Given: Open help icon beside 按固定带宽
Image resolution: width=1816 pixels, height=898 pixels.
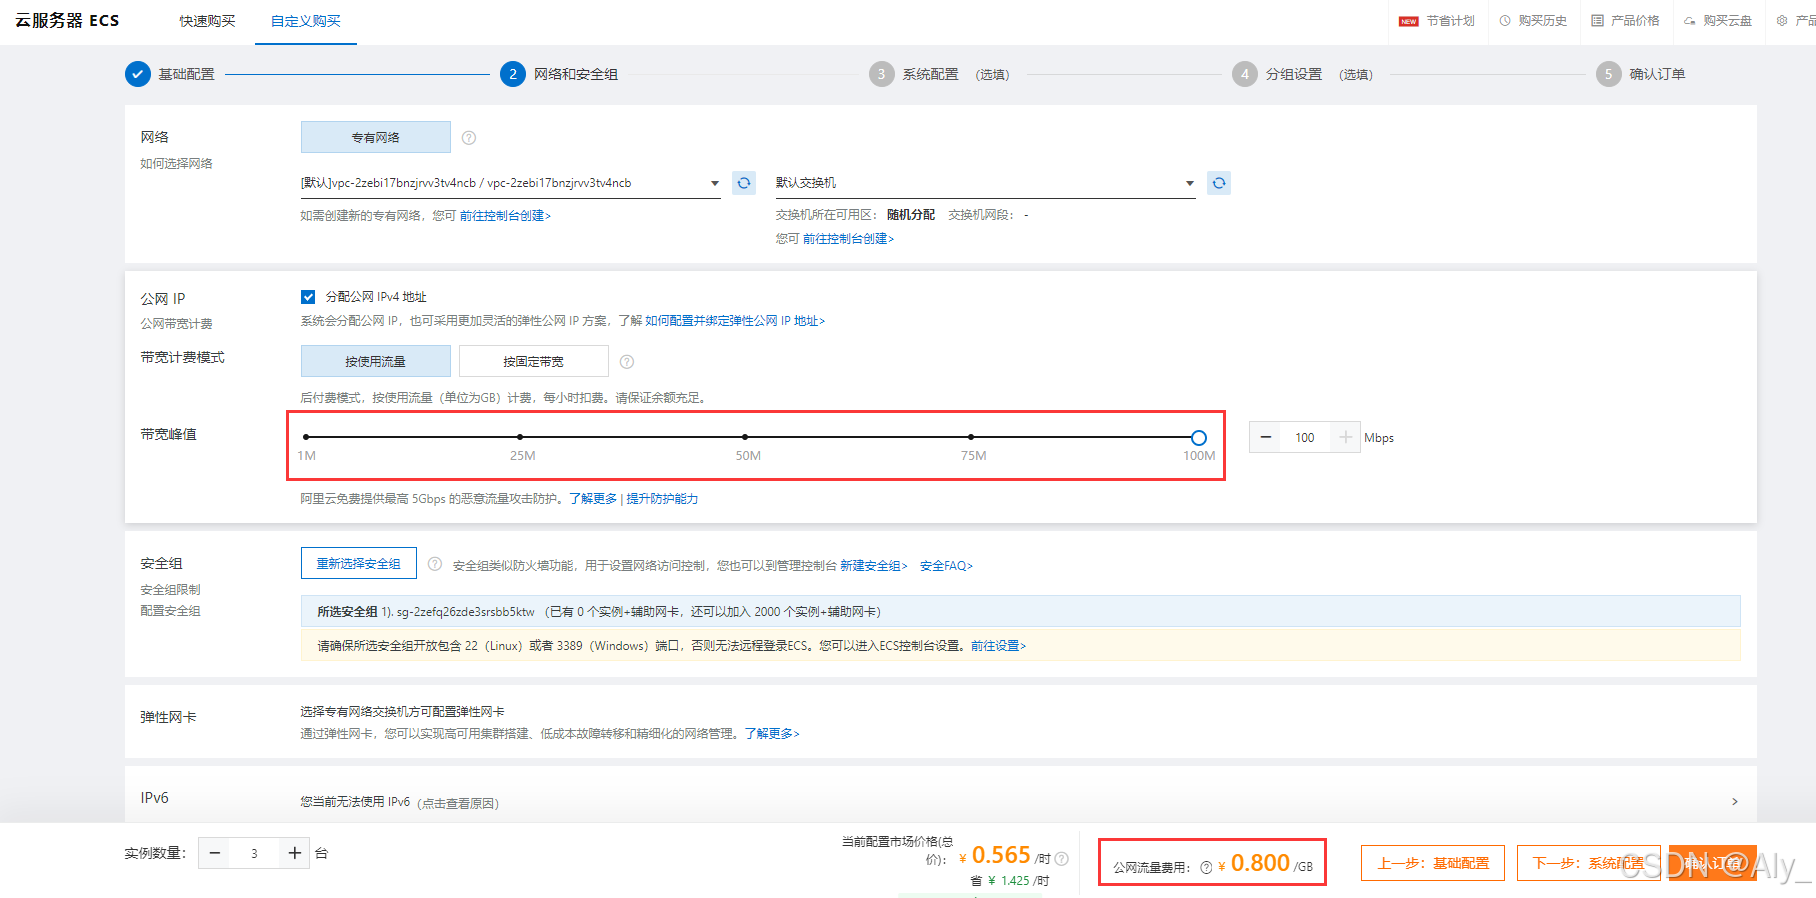Looking at the screenshot, I should (627, 362).
